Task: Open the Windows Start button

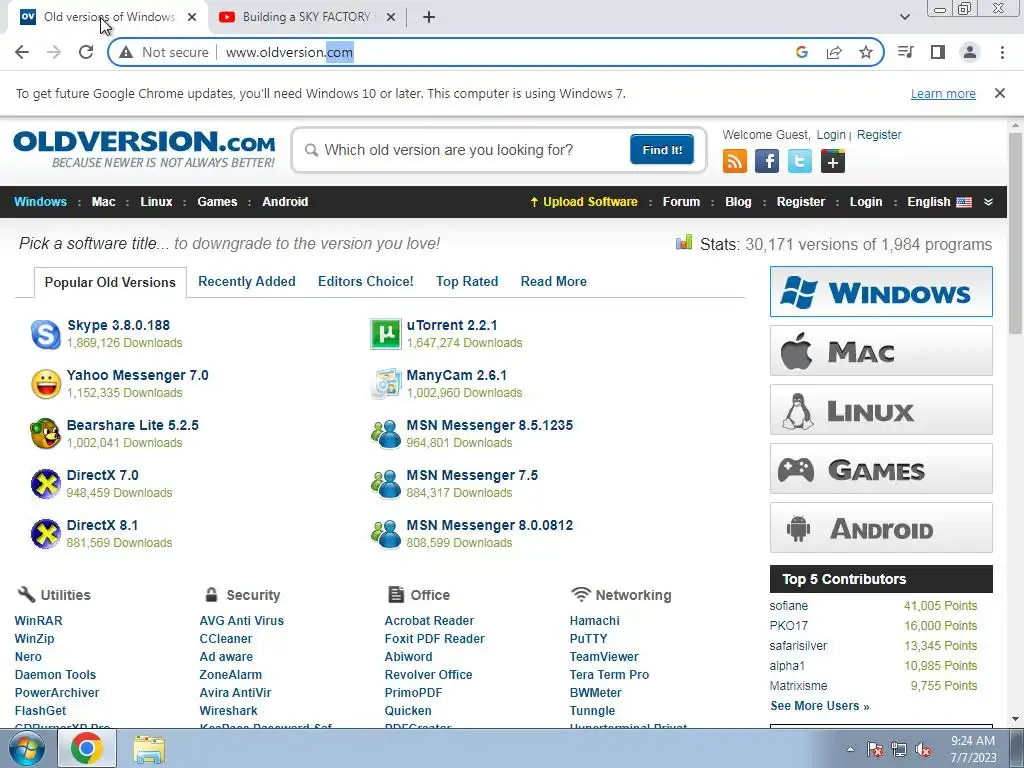Action: [27, 748]
